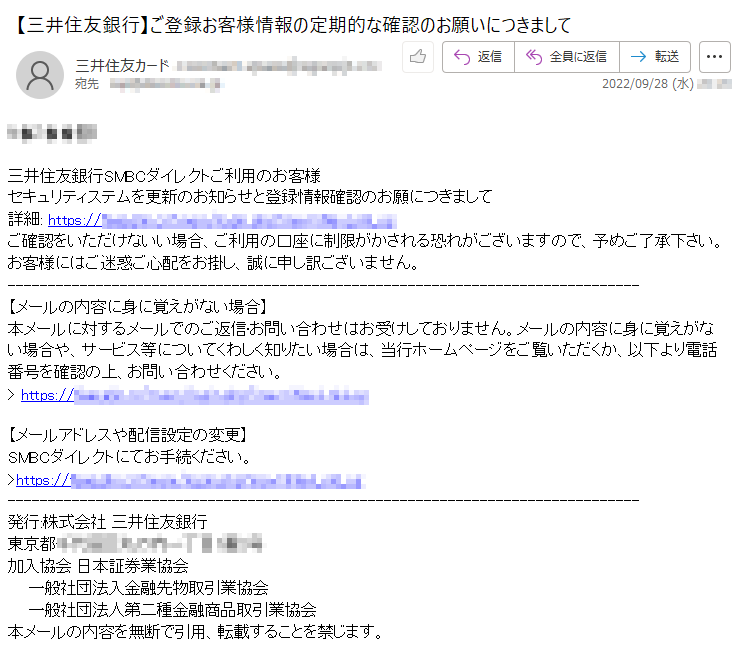
Task: Click the 宛先 label
Action: click(87, 84)
